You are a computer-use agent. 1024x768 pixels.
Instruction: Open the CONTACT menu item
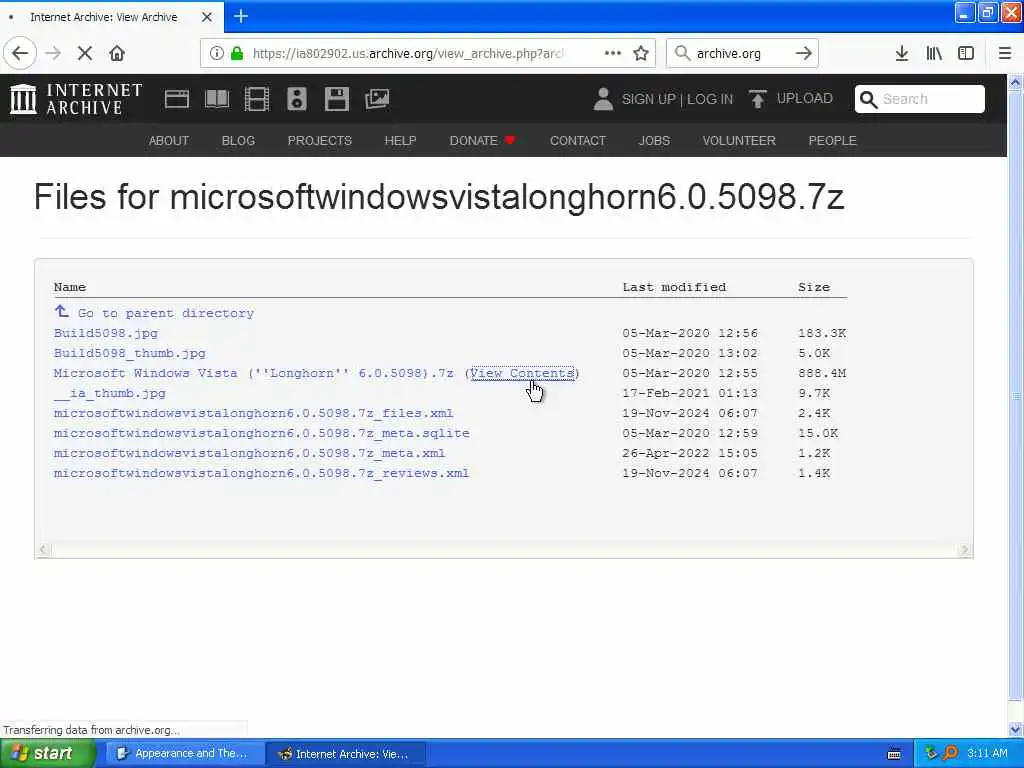point(578,140)
